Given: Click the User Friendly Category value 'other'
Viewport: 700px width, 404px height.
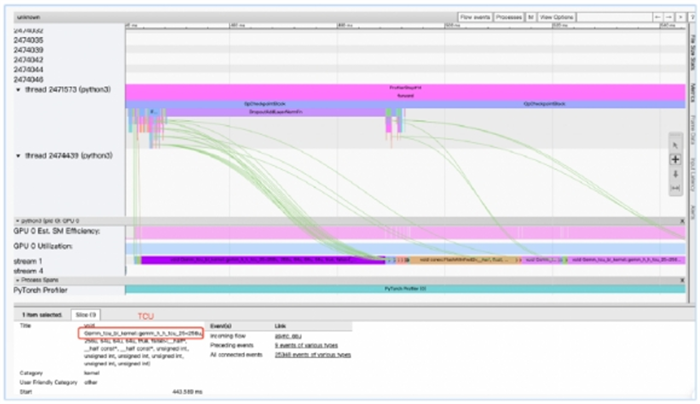Looking at the screenshot, I should click(x=91, y=383).
